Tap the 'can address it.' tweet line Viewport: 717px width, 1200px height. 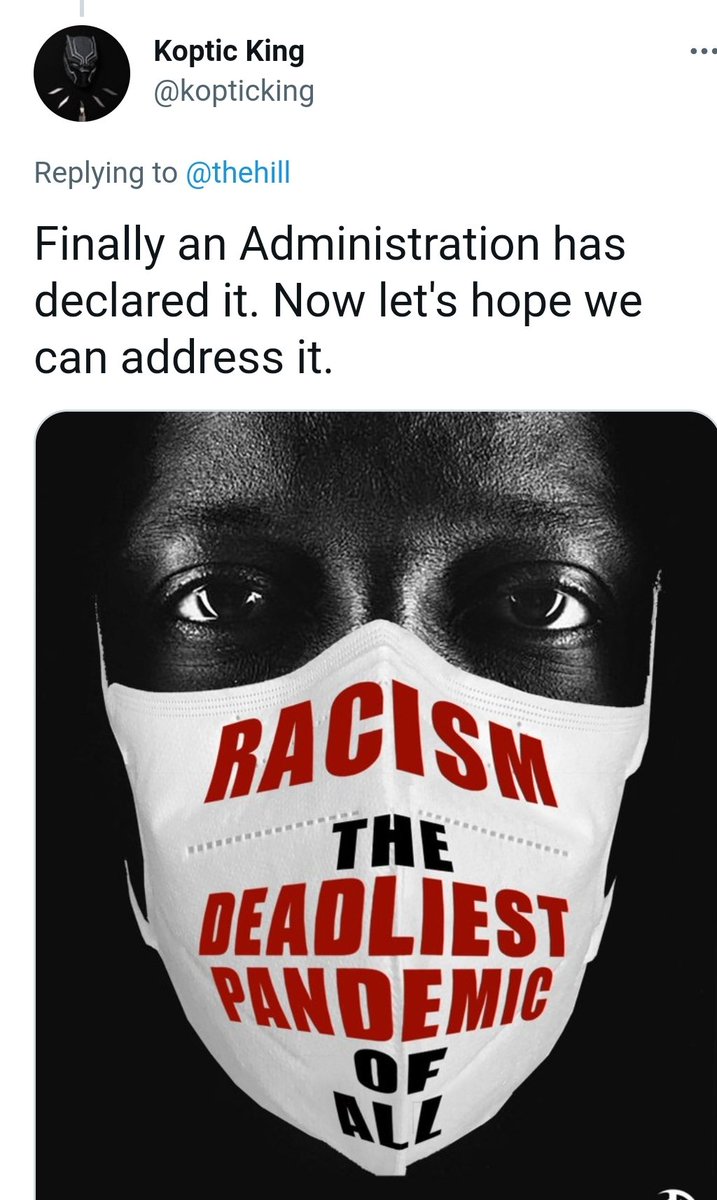[183, 357]
